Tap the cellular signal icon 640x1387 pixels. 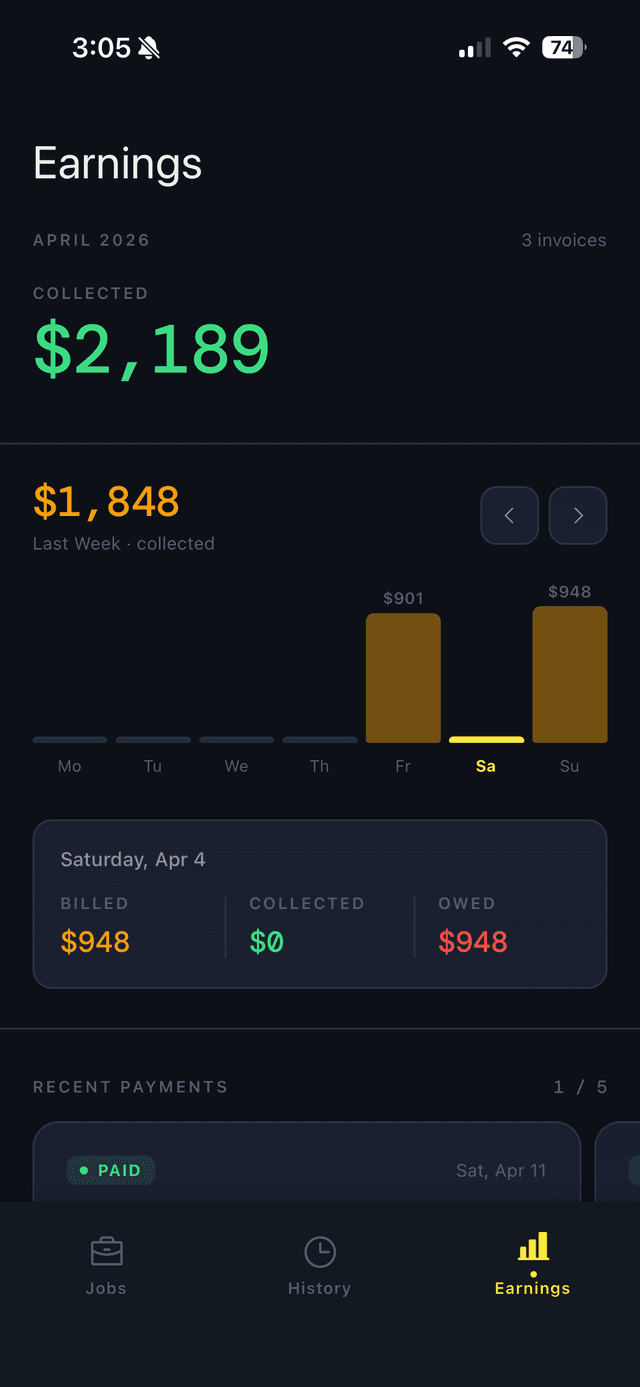pyautogui.click(x=472, y=46)
